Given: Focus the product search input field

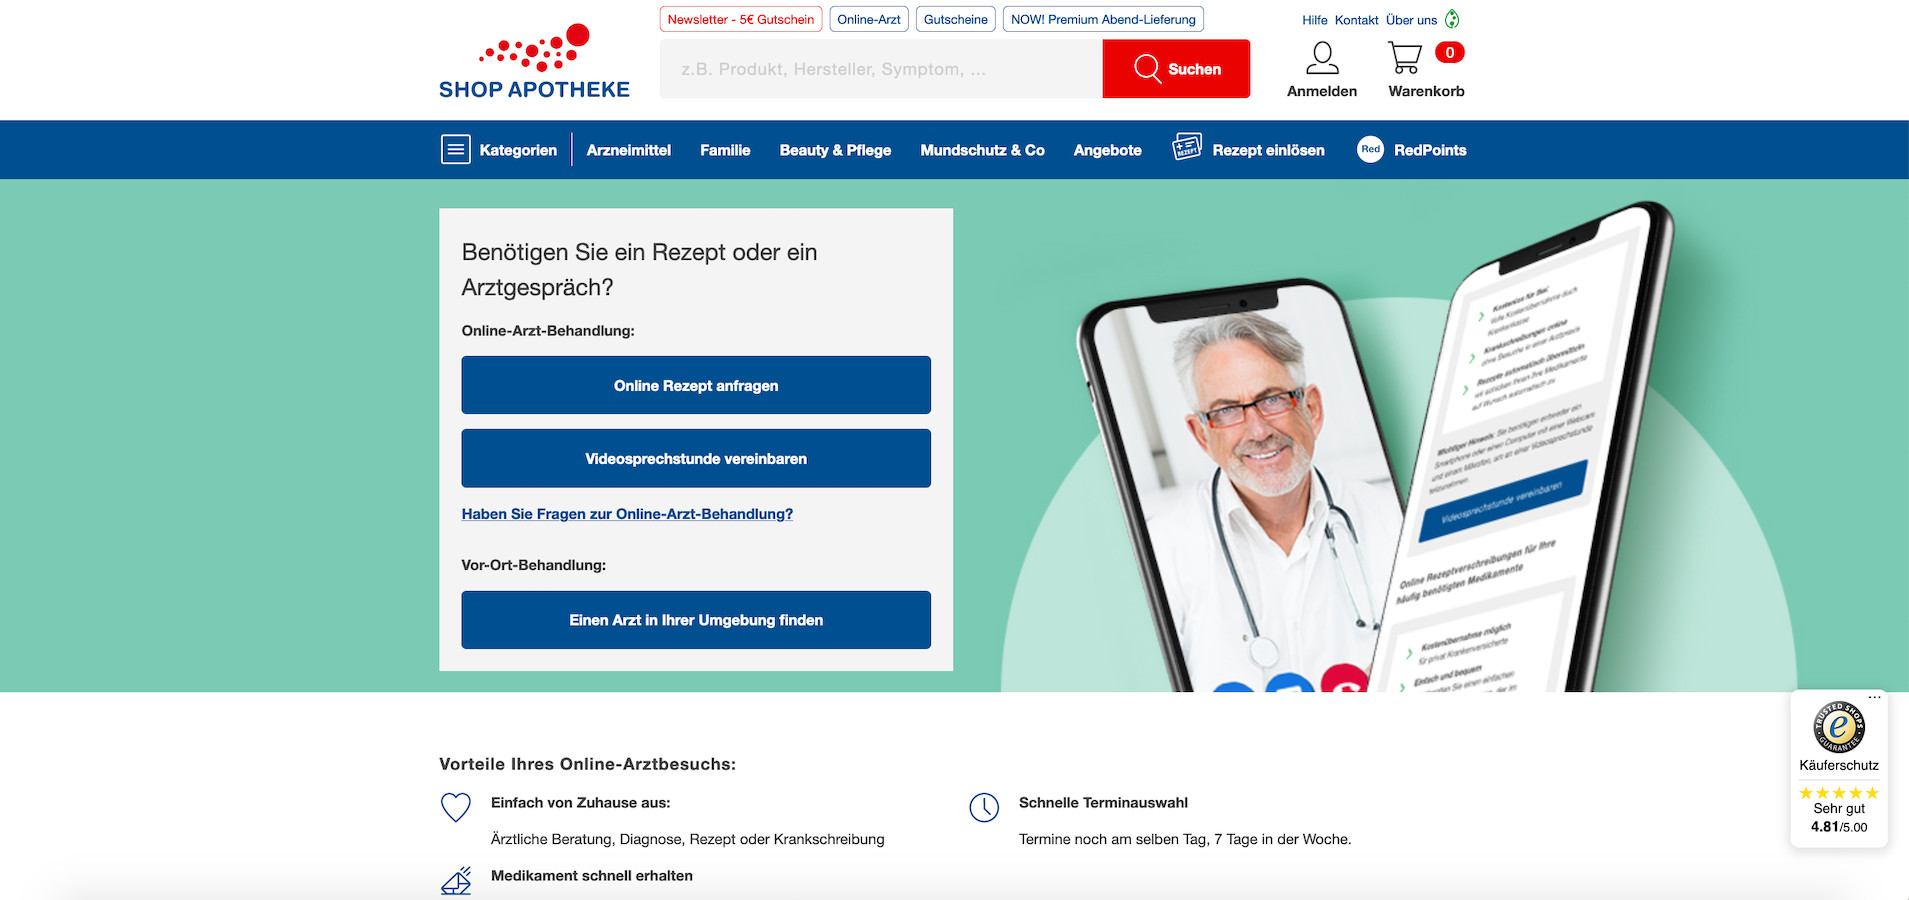Looking at the screenshot, I should (881, 69).
